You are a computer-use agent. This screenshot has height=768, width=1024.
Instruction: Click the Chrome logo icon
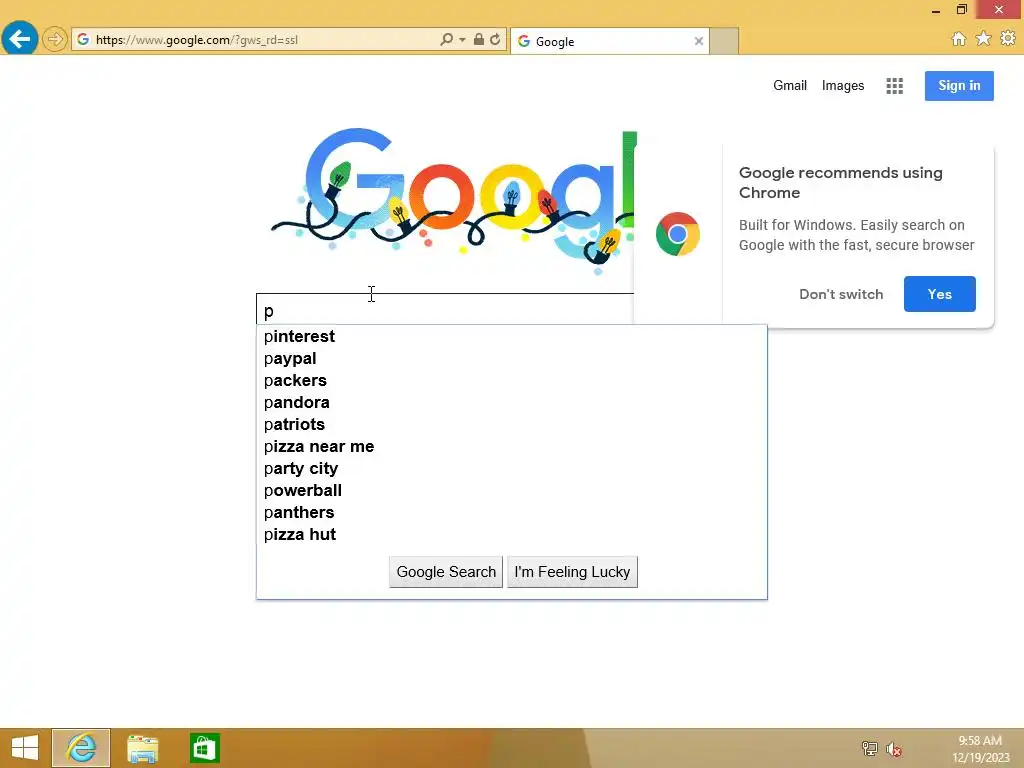pos(678,234)
